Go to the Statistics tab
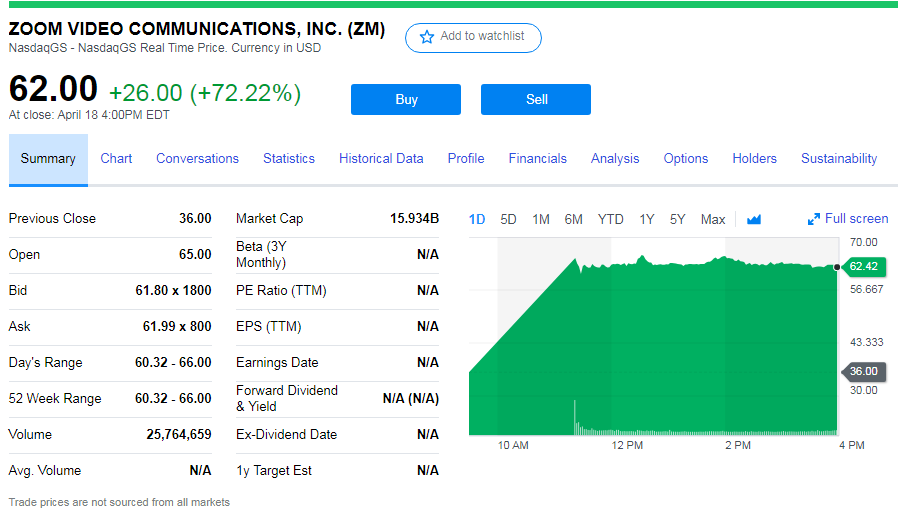 click(289, 159)
